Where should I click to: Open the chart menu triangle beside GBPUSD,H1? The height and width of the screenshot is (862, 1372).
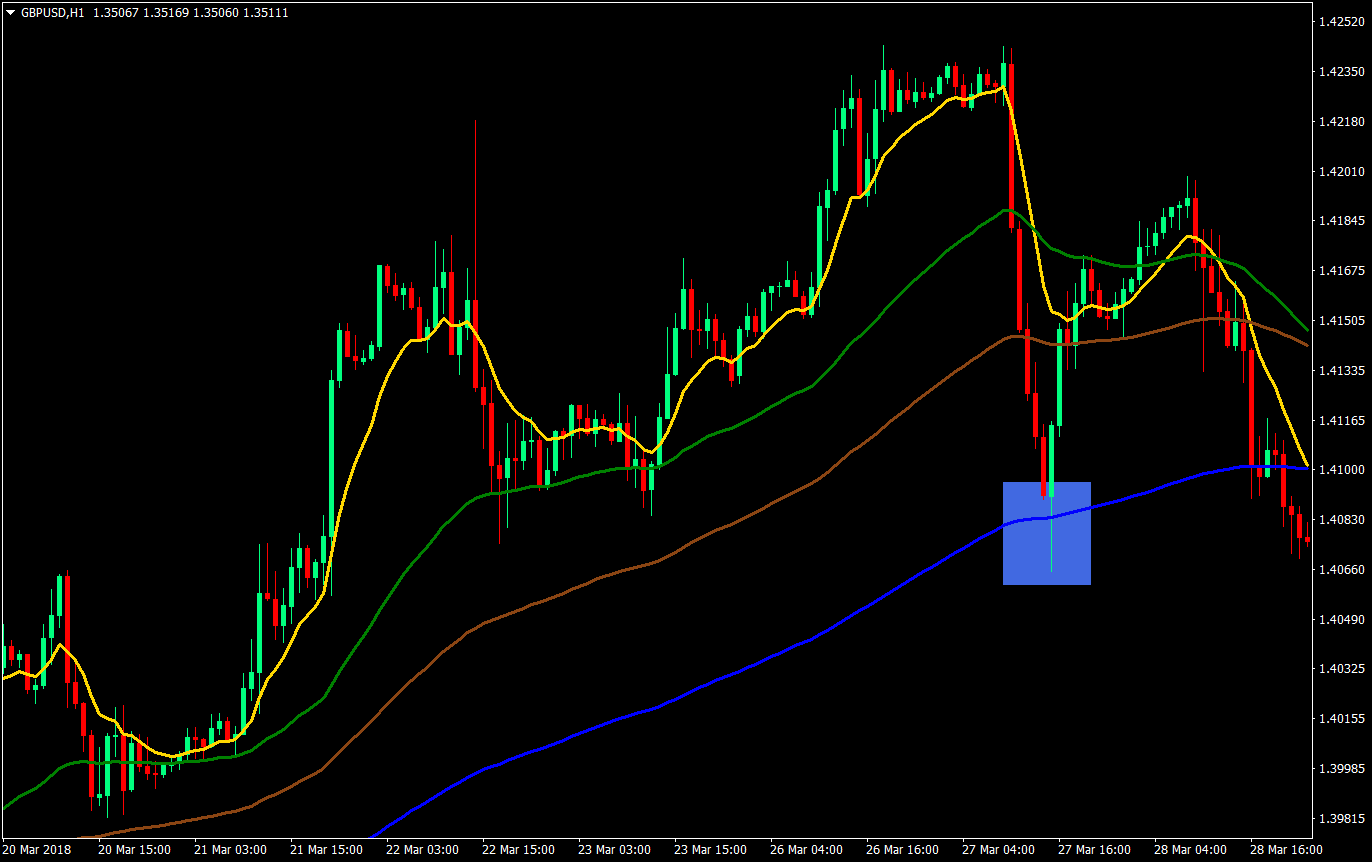click(x=11, y=13)
